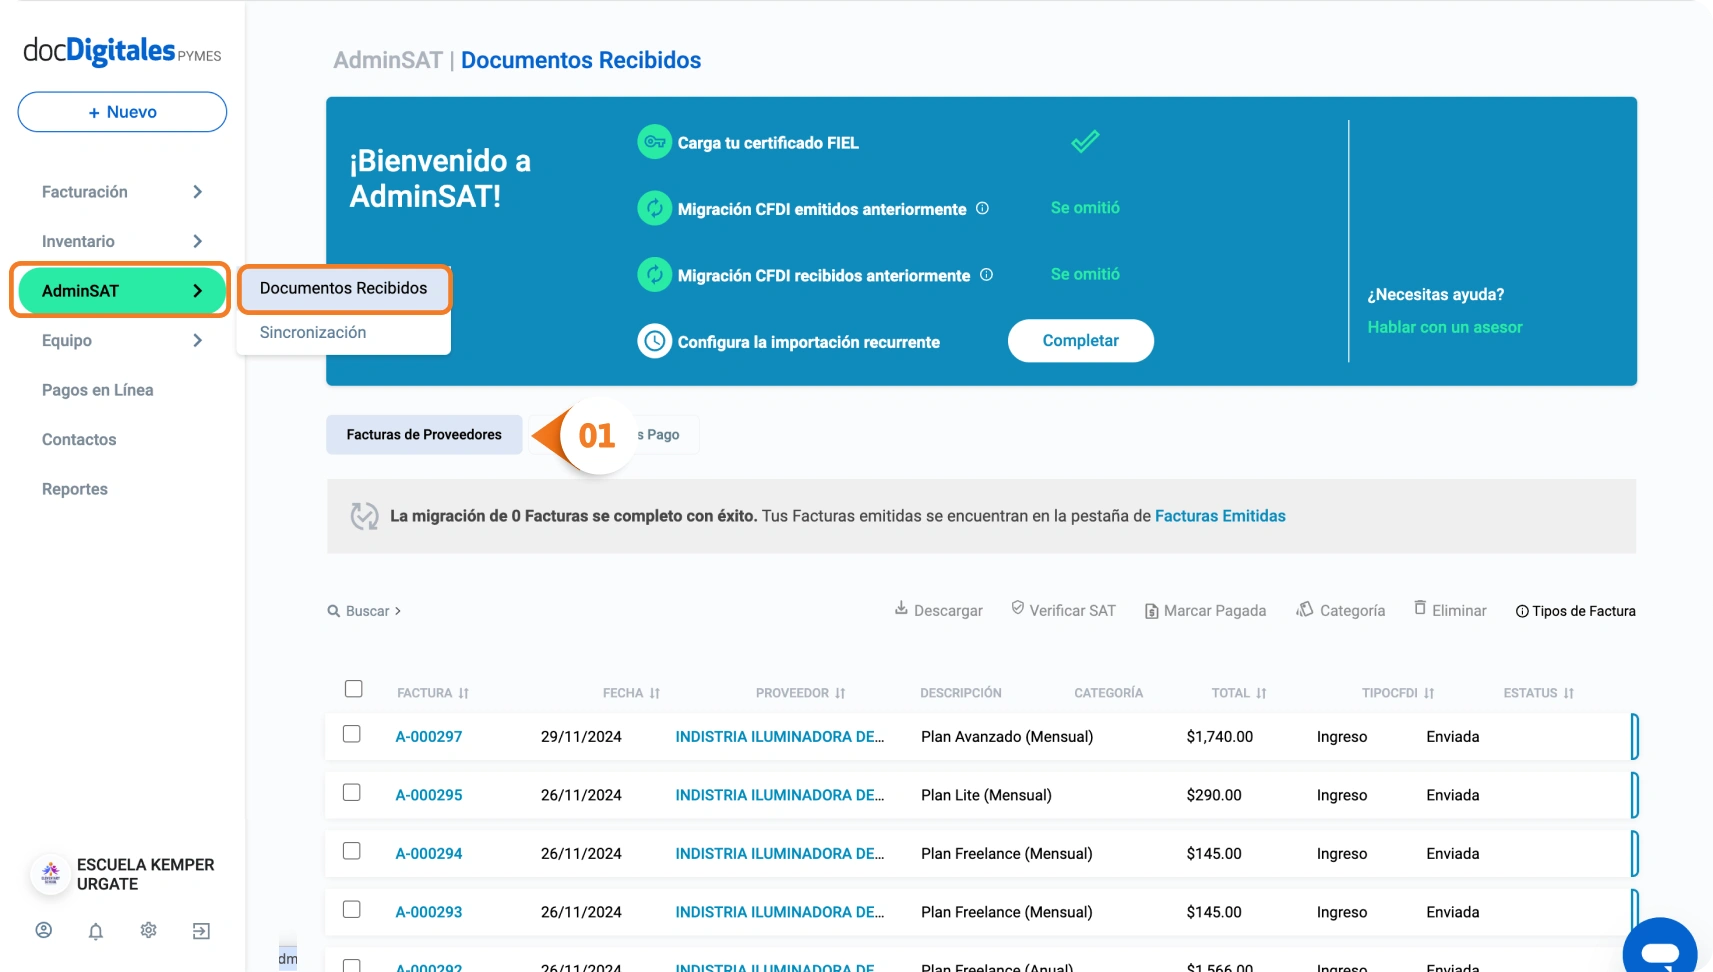The width and height of the screenshot is (1713, 972).
Task: Sort by TIPOCFDI column
Action: pos(1398,693)
